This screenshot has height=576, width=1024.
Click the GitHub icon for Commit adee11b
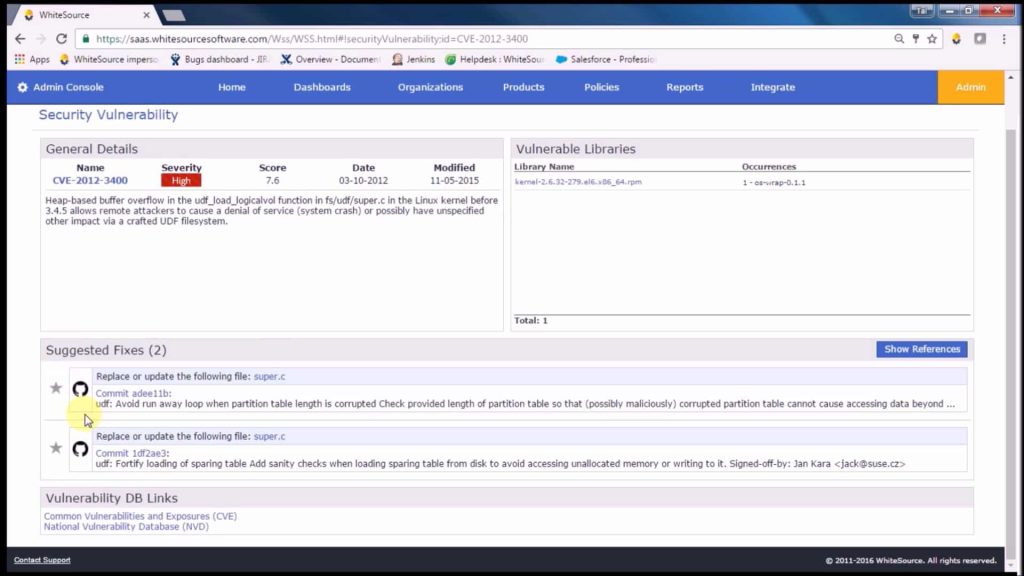click(x=80, y=389)
